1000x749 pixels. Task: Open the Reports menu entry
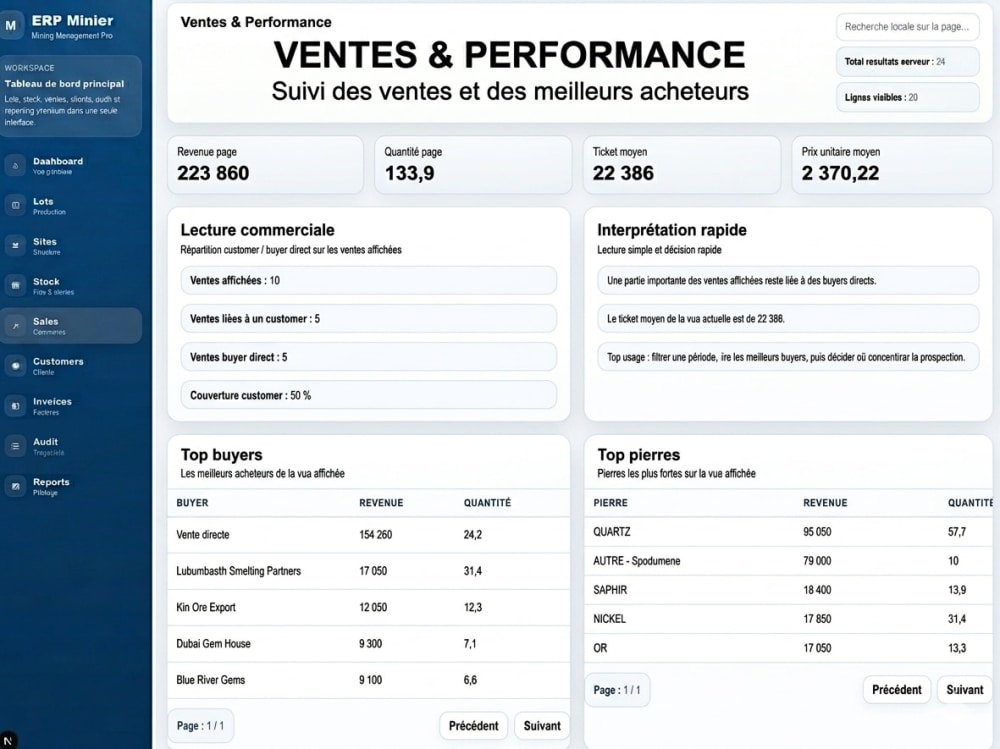click(71, 486)
